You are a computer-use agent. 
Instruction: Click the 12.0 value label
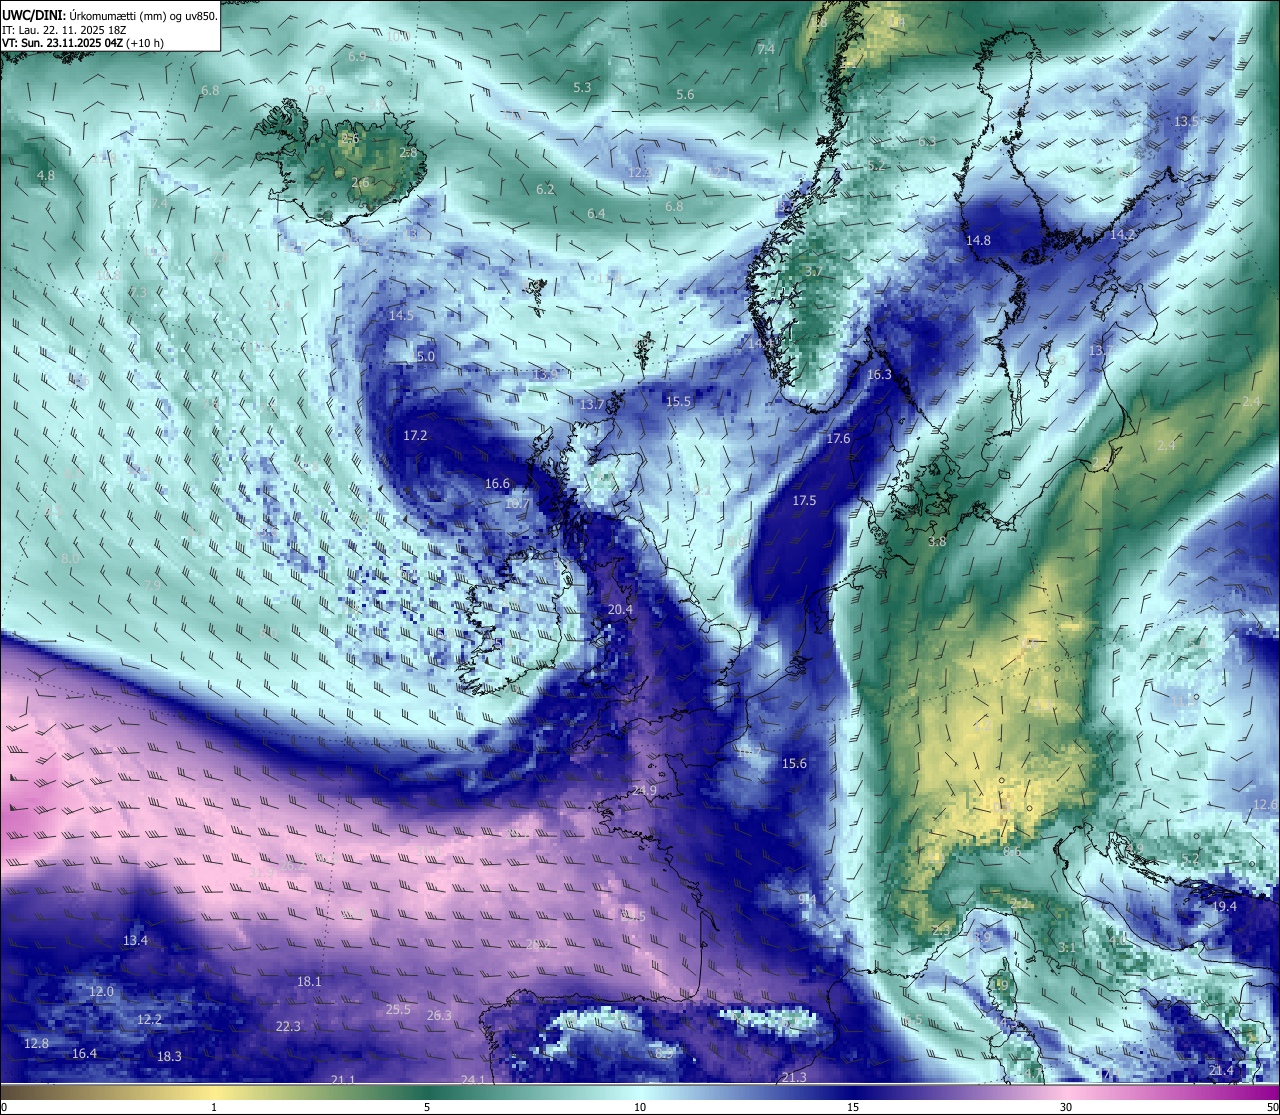pyautogui.click(x=102, y=992)
